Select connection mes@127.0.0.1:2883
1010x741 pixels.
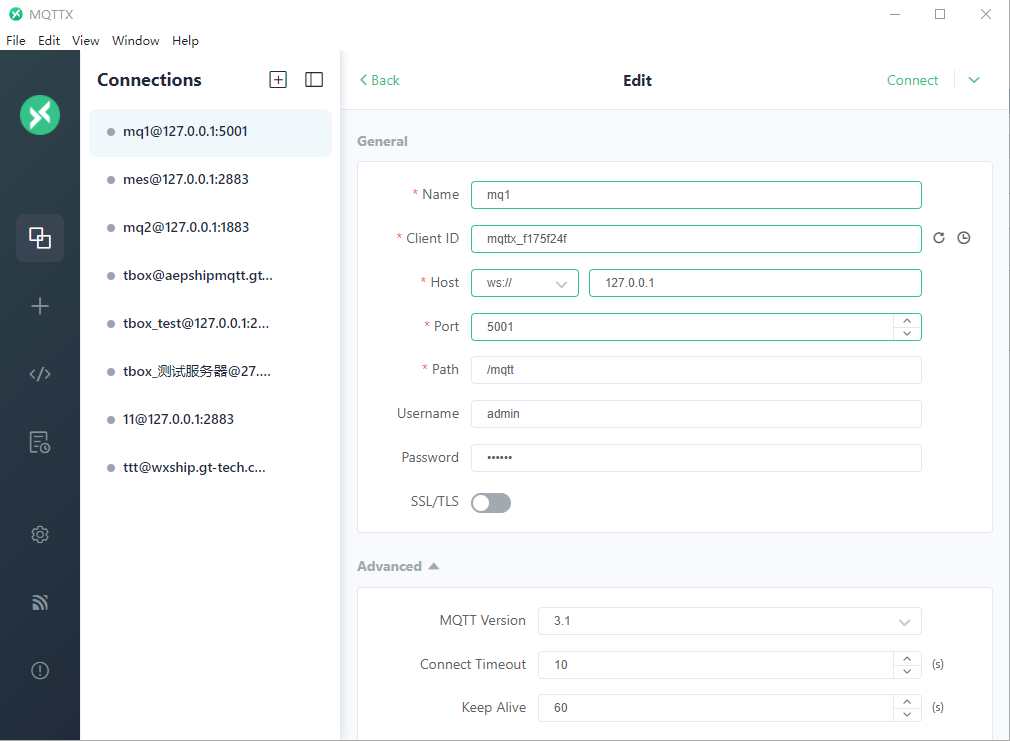210,180
